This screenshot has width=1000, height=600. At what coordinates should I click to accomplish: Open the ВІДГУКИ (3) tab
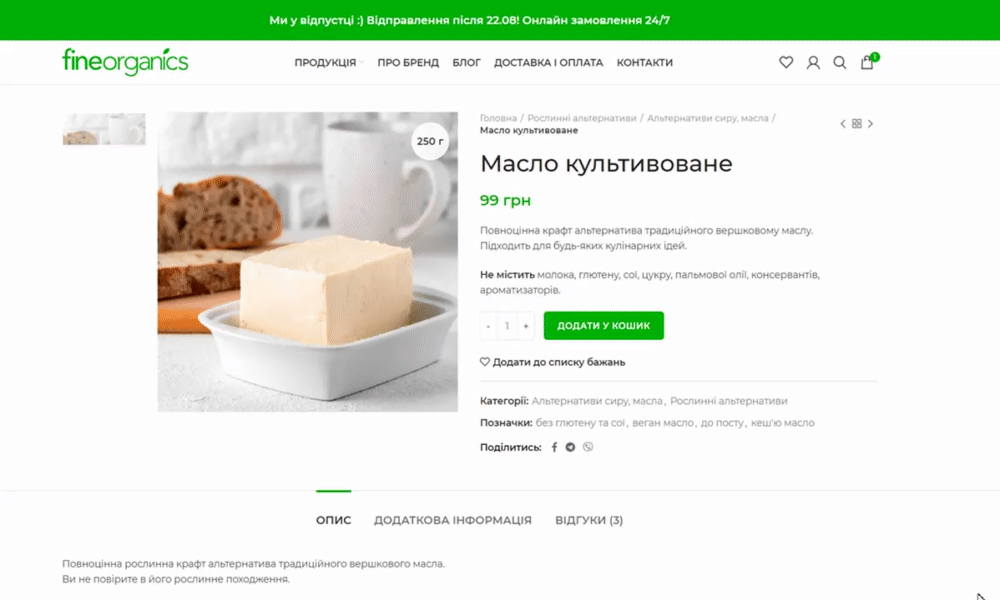tap(589, 520)
